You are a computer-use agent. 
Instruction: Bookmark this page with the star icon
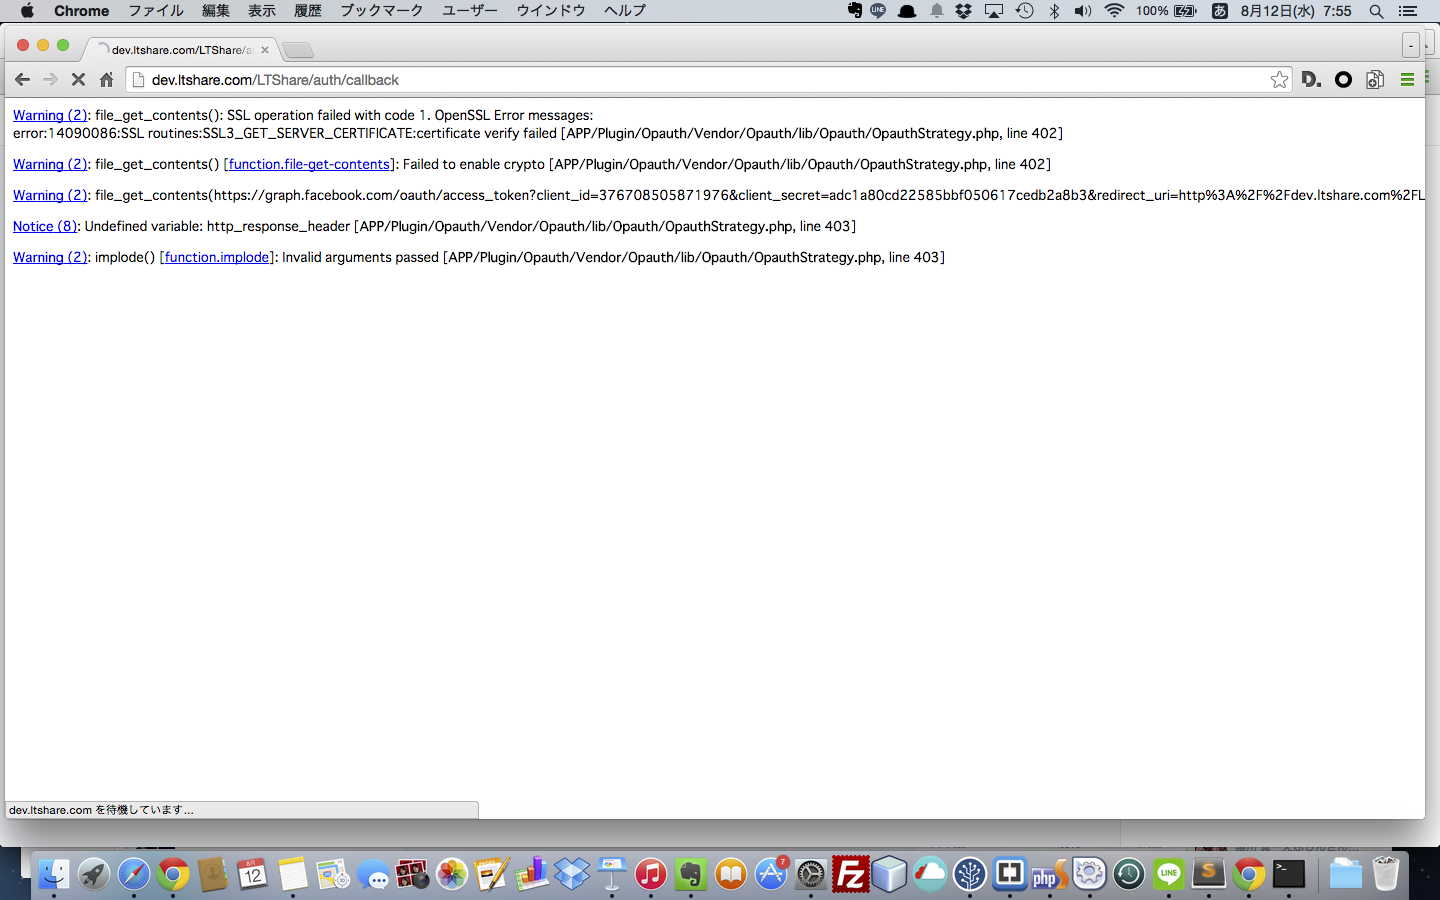[x=1279, y=80]
